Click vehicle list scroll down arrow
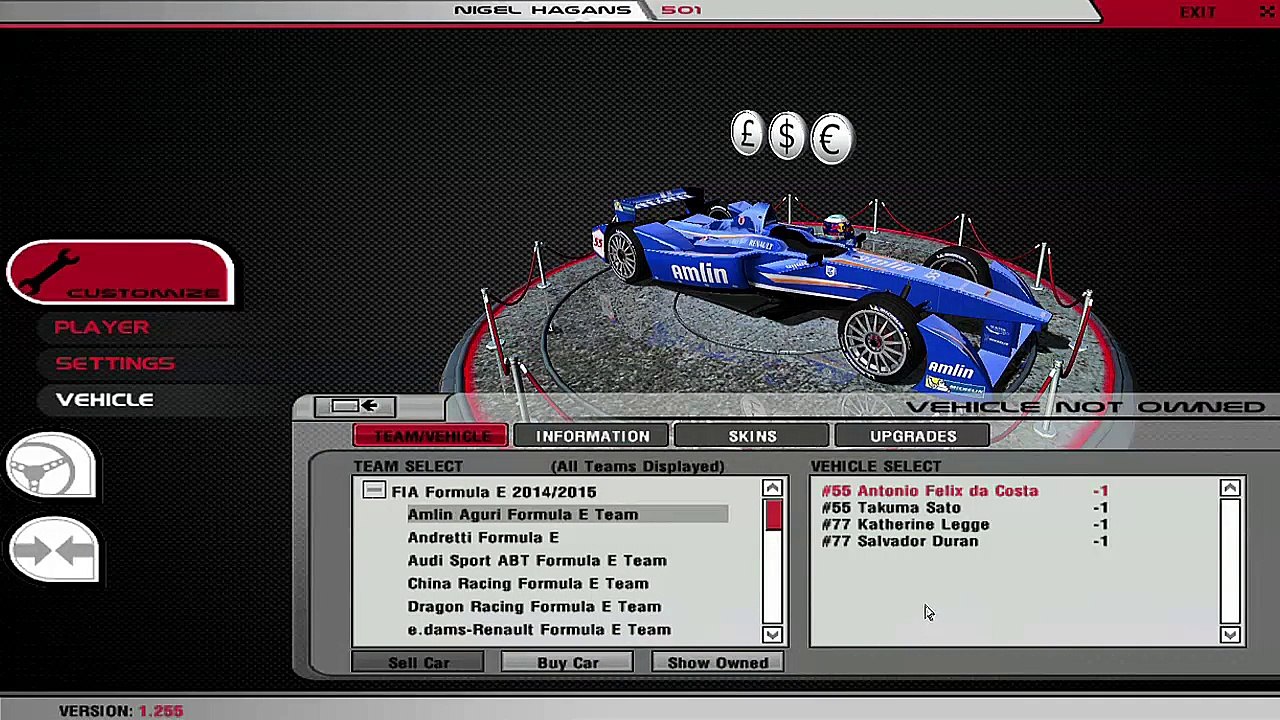Image resolution: width=1280 pixels, height=720 pixels. pyautogui.click(x=1230, y=635)
